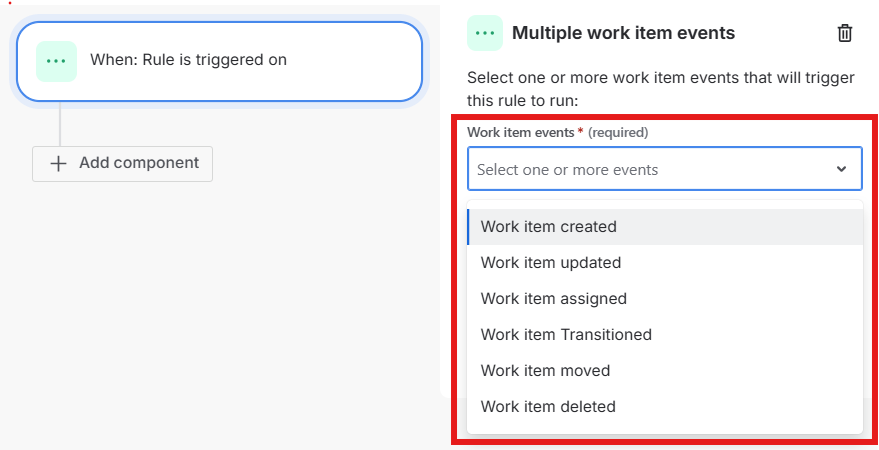Click the green trigger icon in the rule card
The height and width of the screenshot is (450, 879).
click(56, 61)
